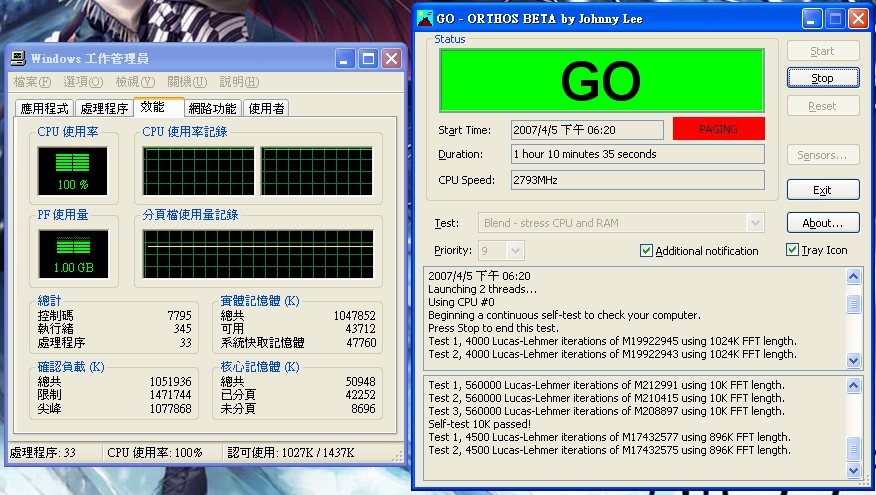Click lower log scroll-down arrow

tap(853, 470)
